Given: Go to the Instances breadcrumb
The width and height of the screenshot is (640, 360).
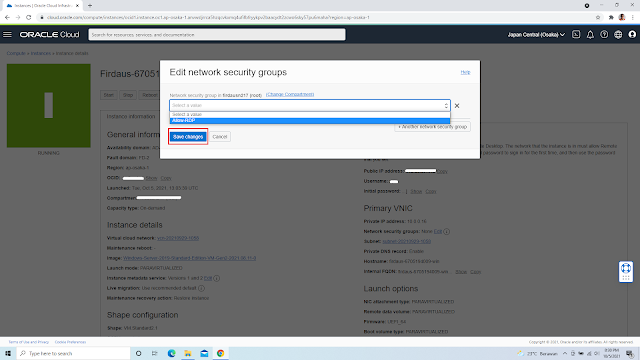Looking at the screenshot, I should coord(41,53).
